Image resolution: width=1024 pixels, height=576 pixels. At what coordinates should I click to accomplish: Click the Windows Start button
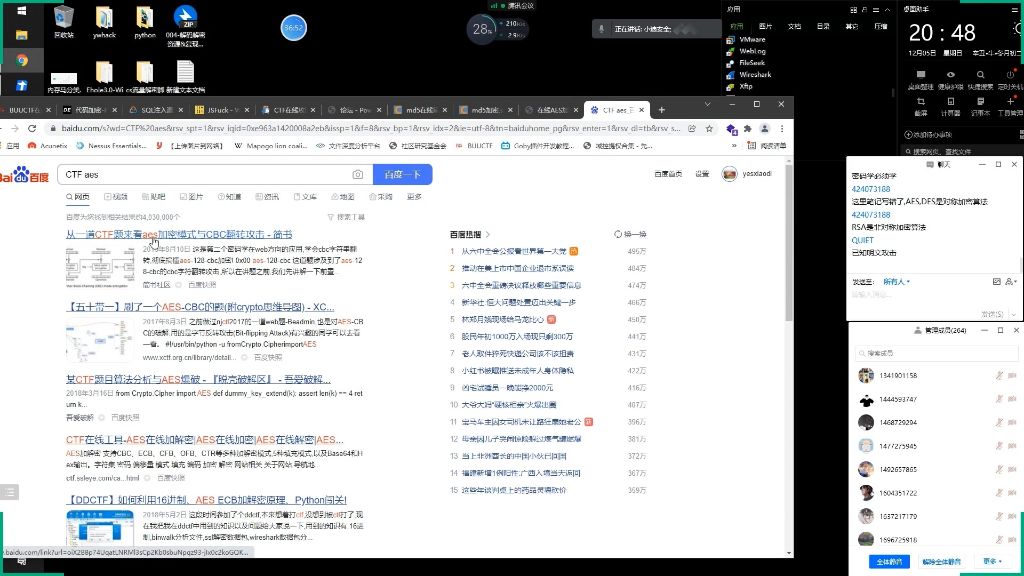point(22,11)
